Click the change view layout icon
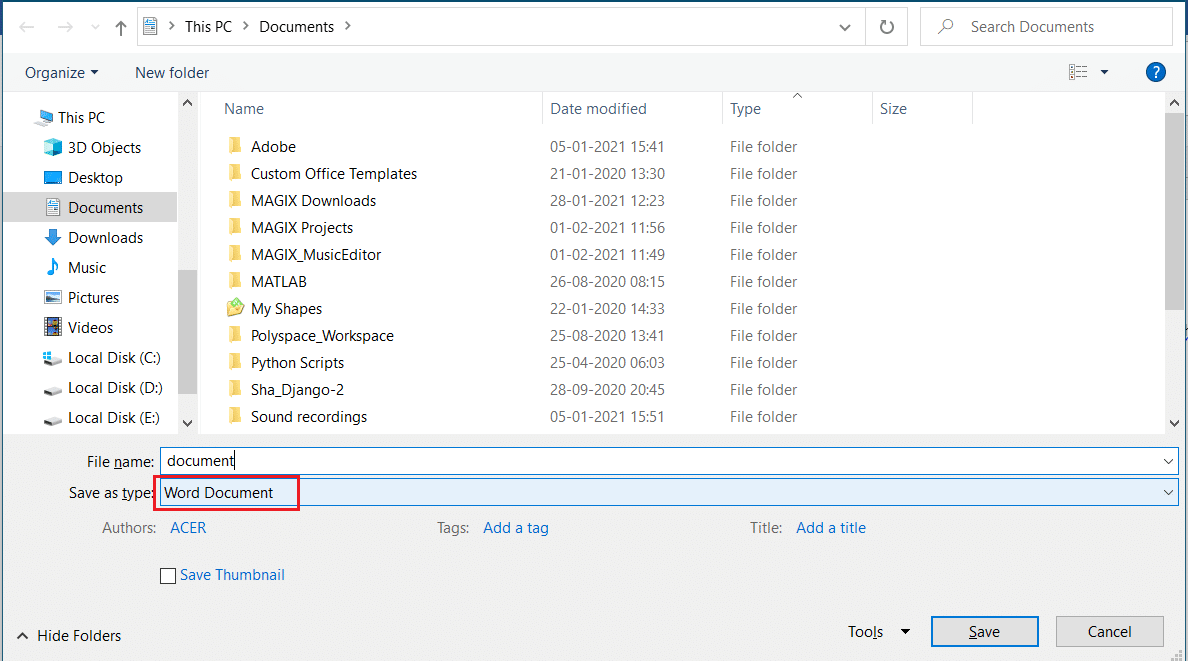The height and width of the screenshot is (661, 1188). pyautogui.click(x=1078, y=72)
